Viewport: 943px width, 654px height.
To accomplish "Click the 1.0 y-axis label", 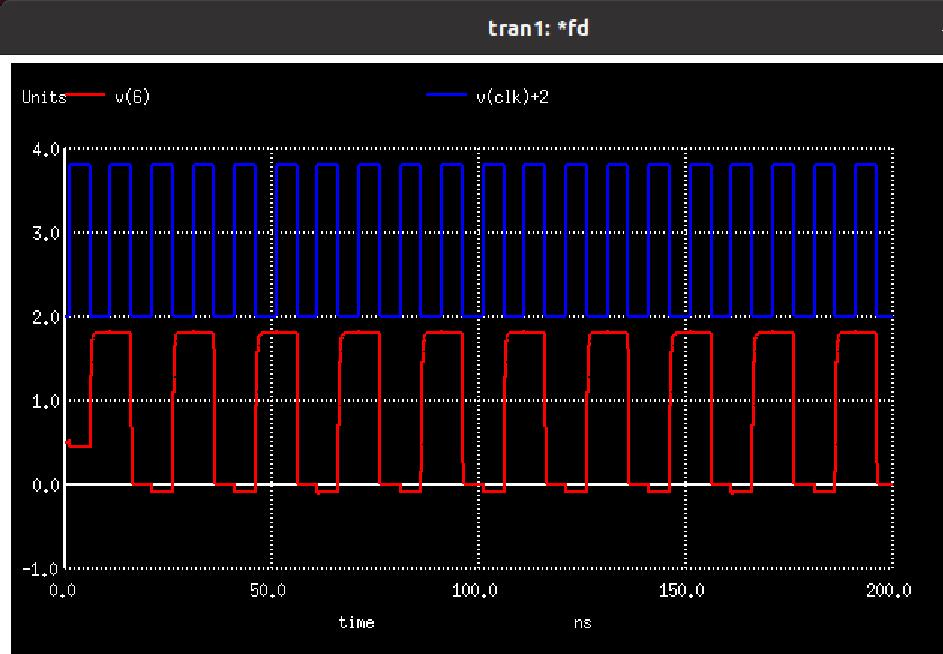I will [x=46, y=401].
